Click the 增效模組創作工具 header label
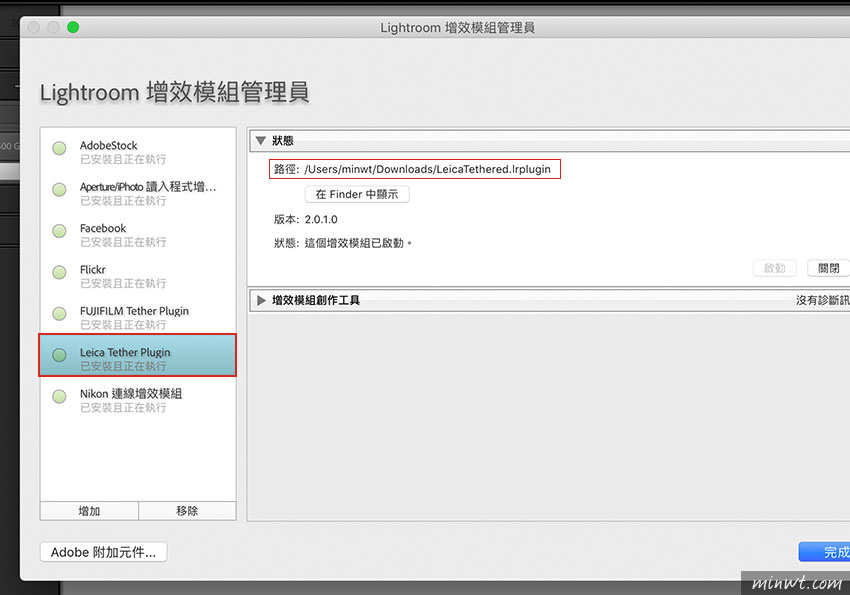This screenshot has width=850, height=595. (x=315, y=300)
